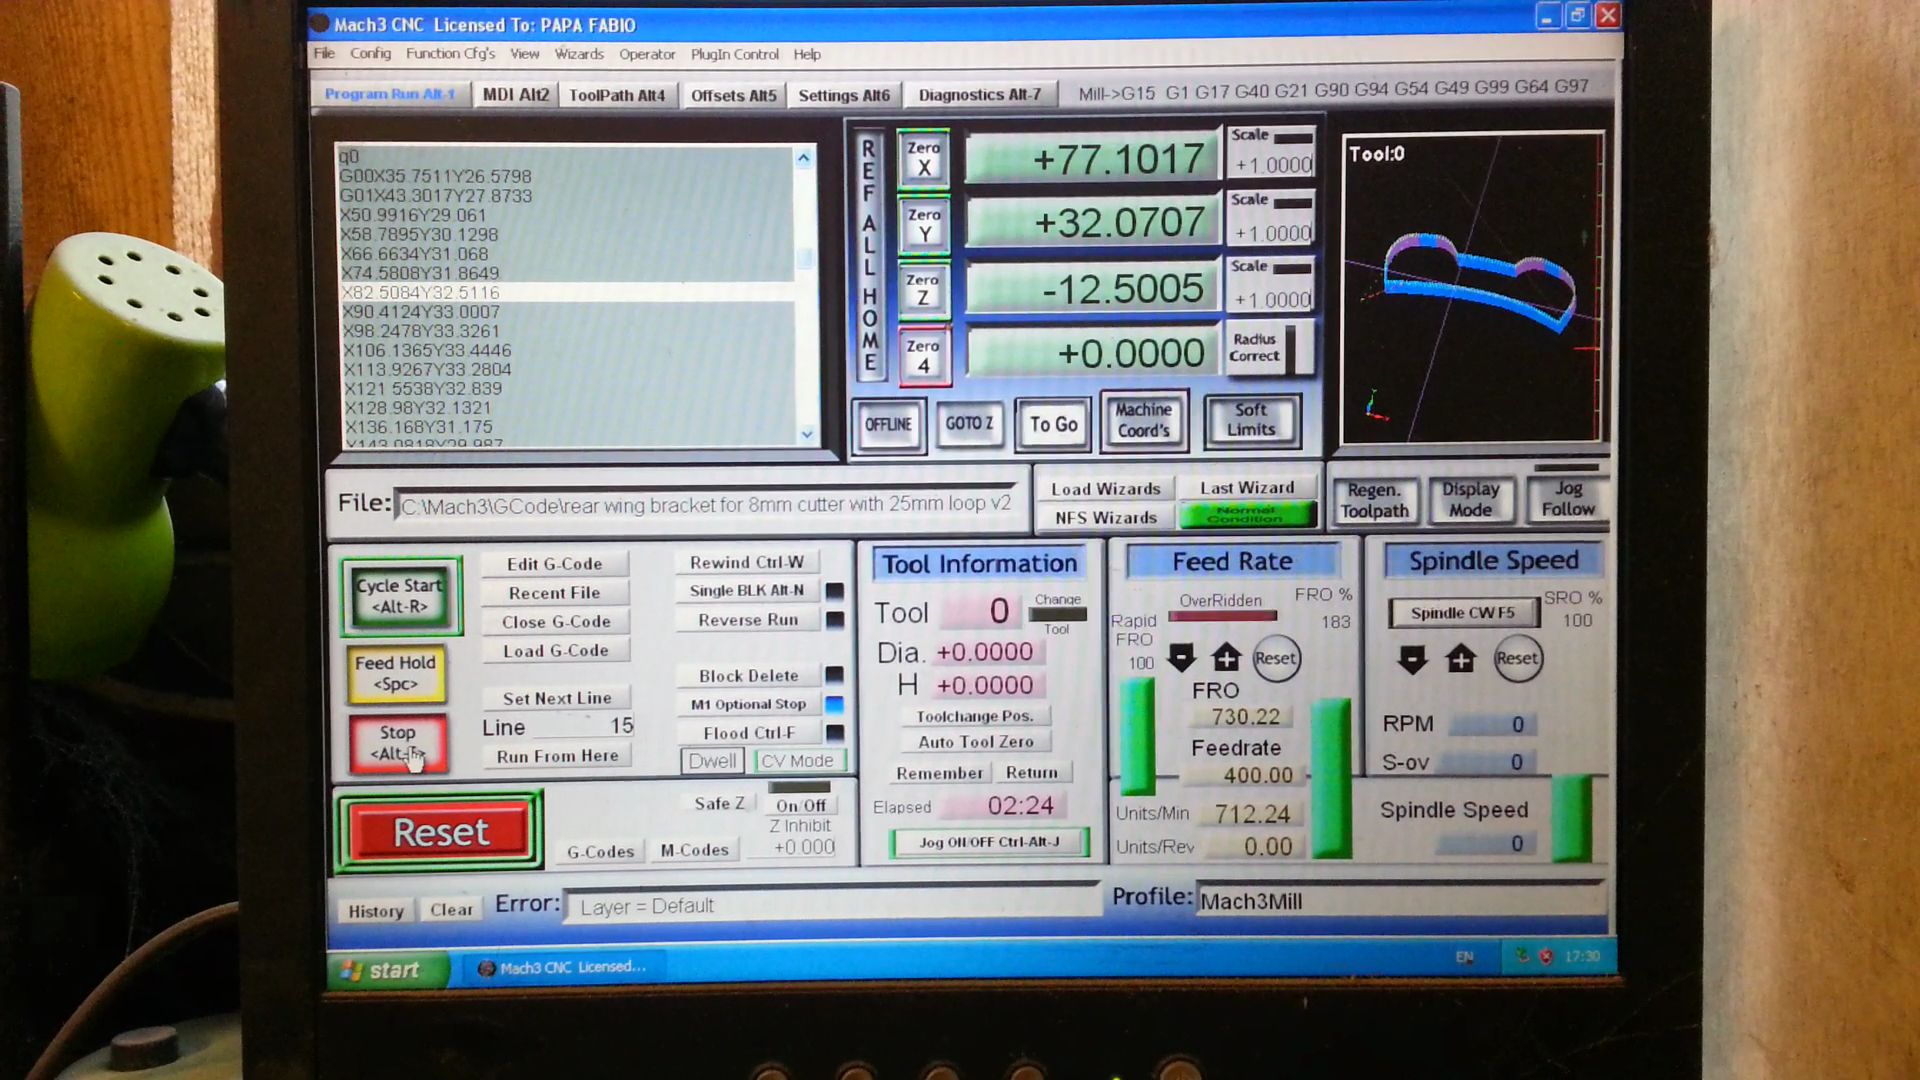This screenshot has width=1920, height=1080.
Task: Click the Stop Alt-S button
Action: click(x=397, y=743)
